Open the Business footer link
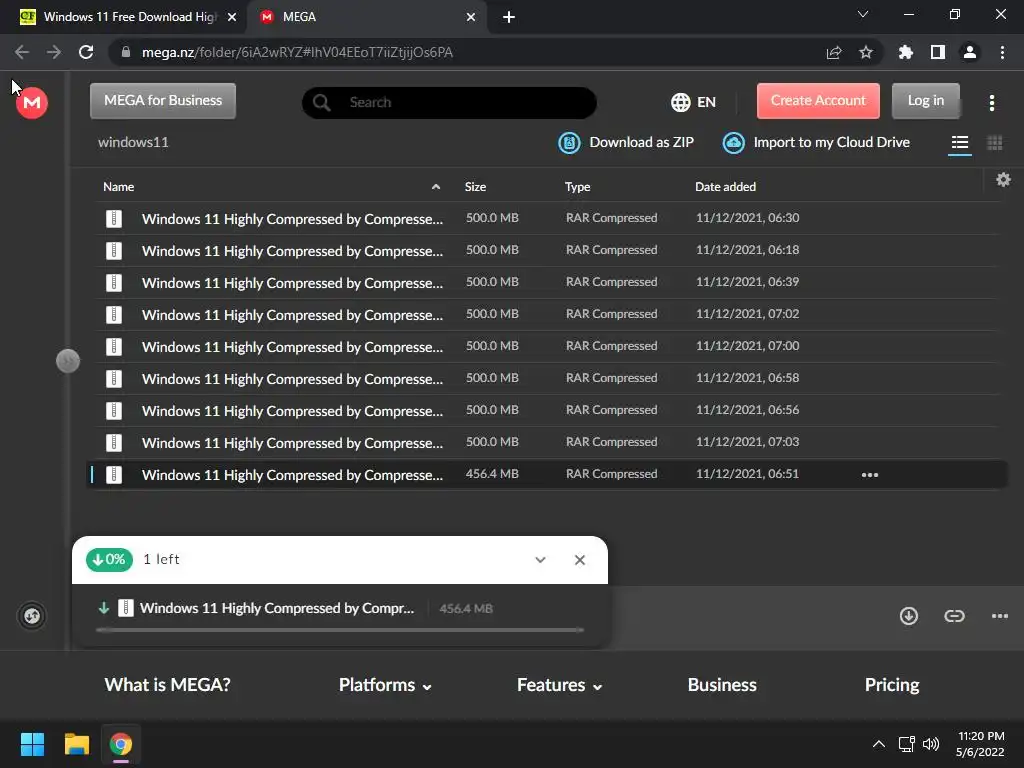This screenshot has height=768, width=1024. point(722,685)
